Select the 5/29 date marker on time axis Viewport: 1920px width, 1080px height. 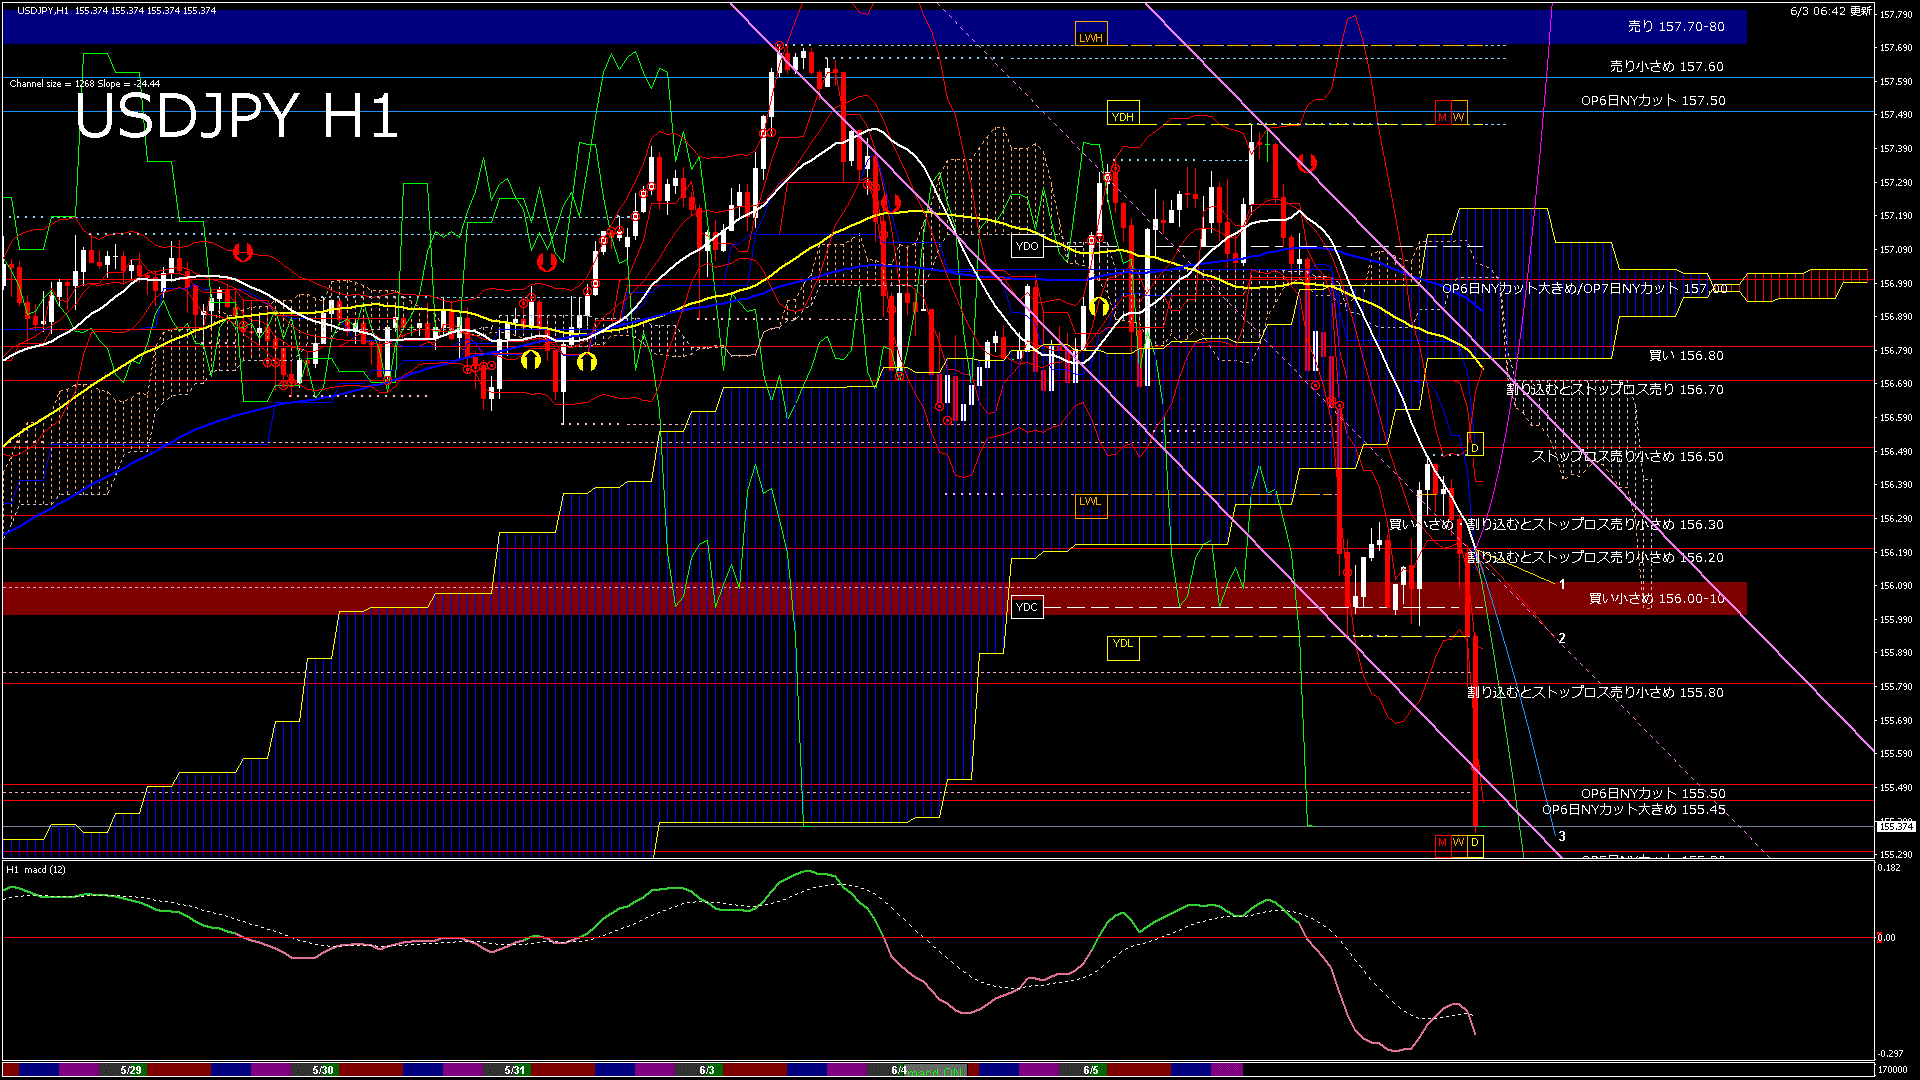(131, 1070)
